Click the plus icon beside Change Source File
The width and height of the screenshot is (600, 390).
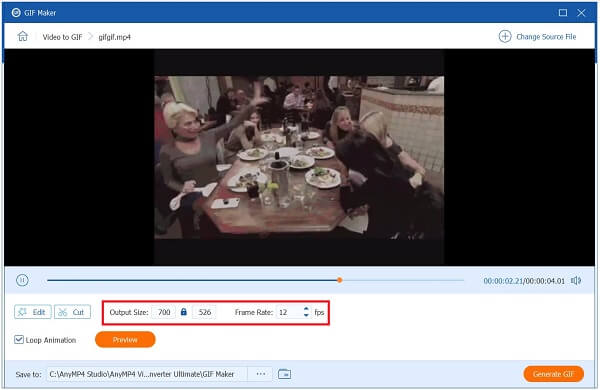(x=505, y=37)
